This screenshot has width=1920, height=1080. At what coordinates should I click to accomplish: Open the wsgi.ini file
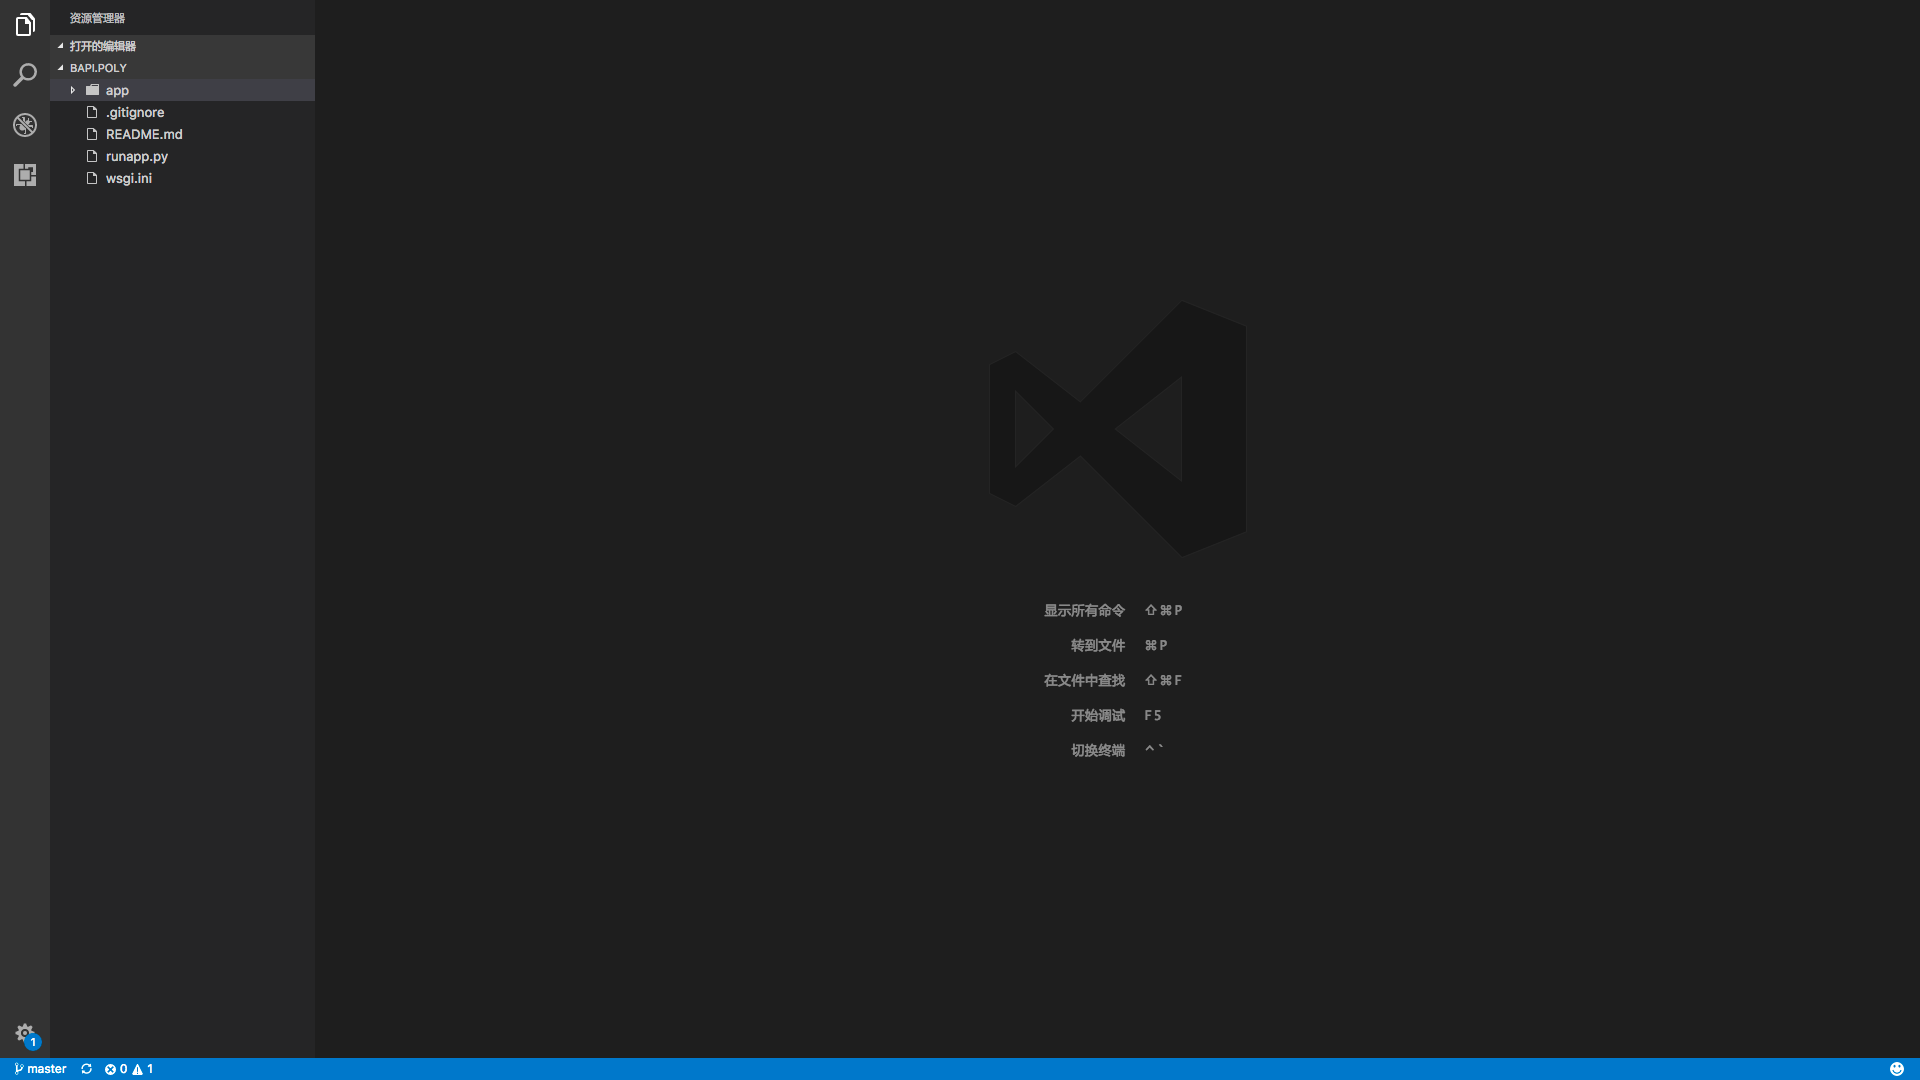tap(129, 178)
